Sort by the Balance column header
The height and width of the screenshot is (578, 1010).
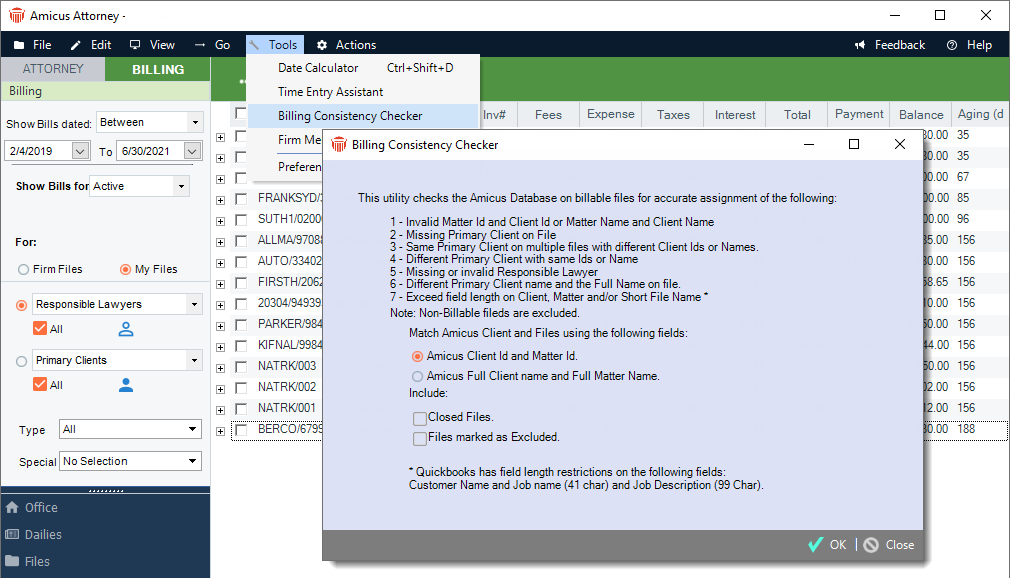click(x=920, y=115)
